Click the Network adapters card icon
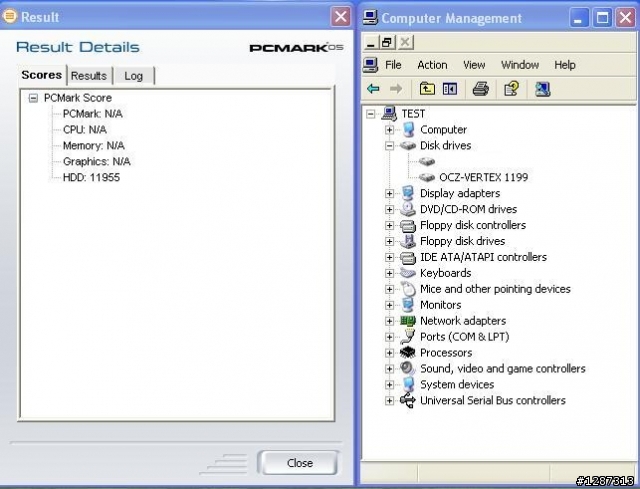This screenshot has width=640, height=489. 408,321
